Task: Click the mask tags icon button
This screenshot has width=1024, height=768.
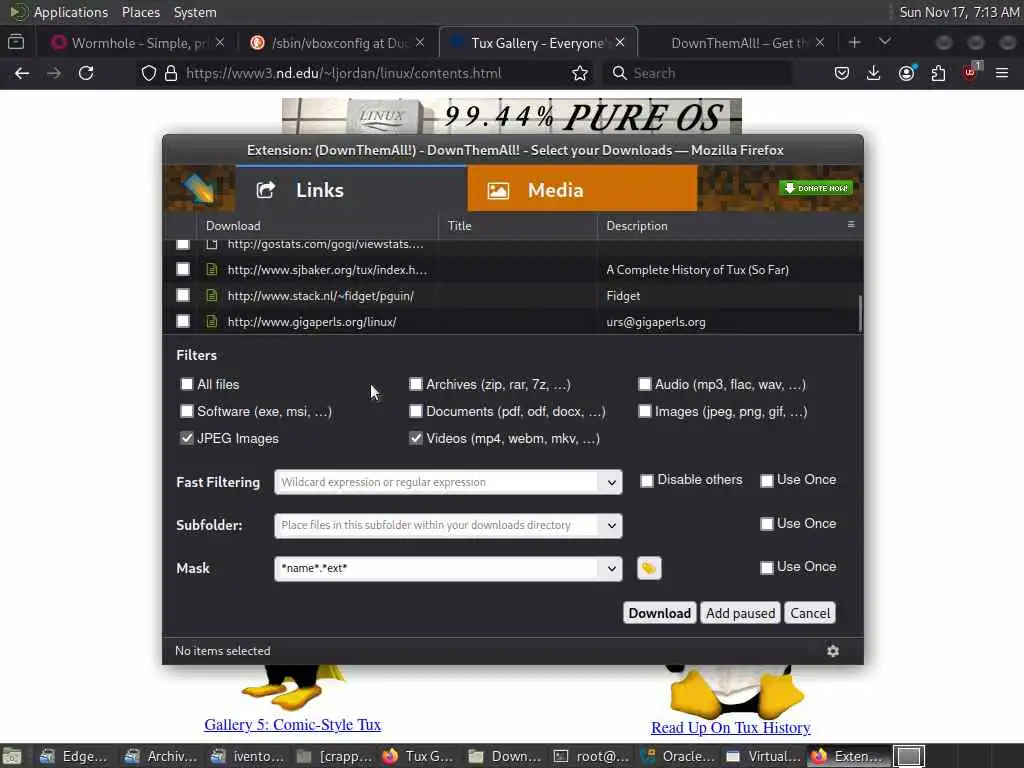Action: (648, 568)
